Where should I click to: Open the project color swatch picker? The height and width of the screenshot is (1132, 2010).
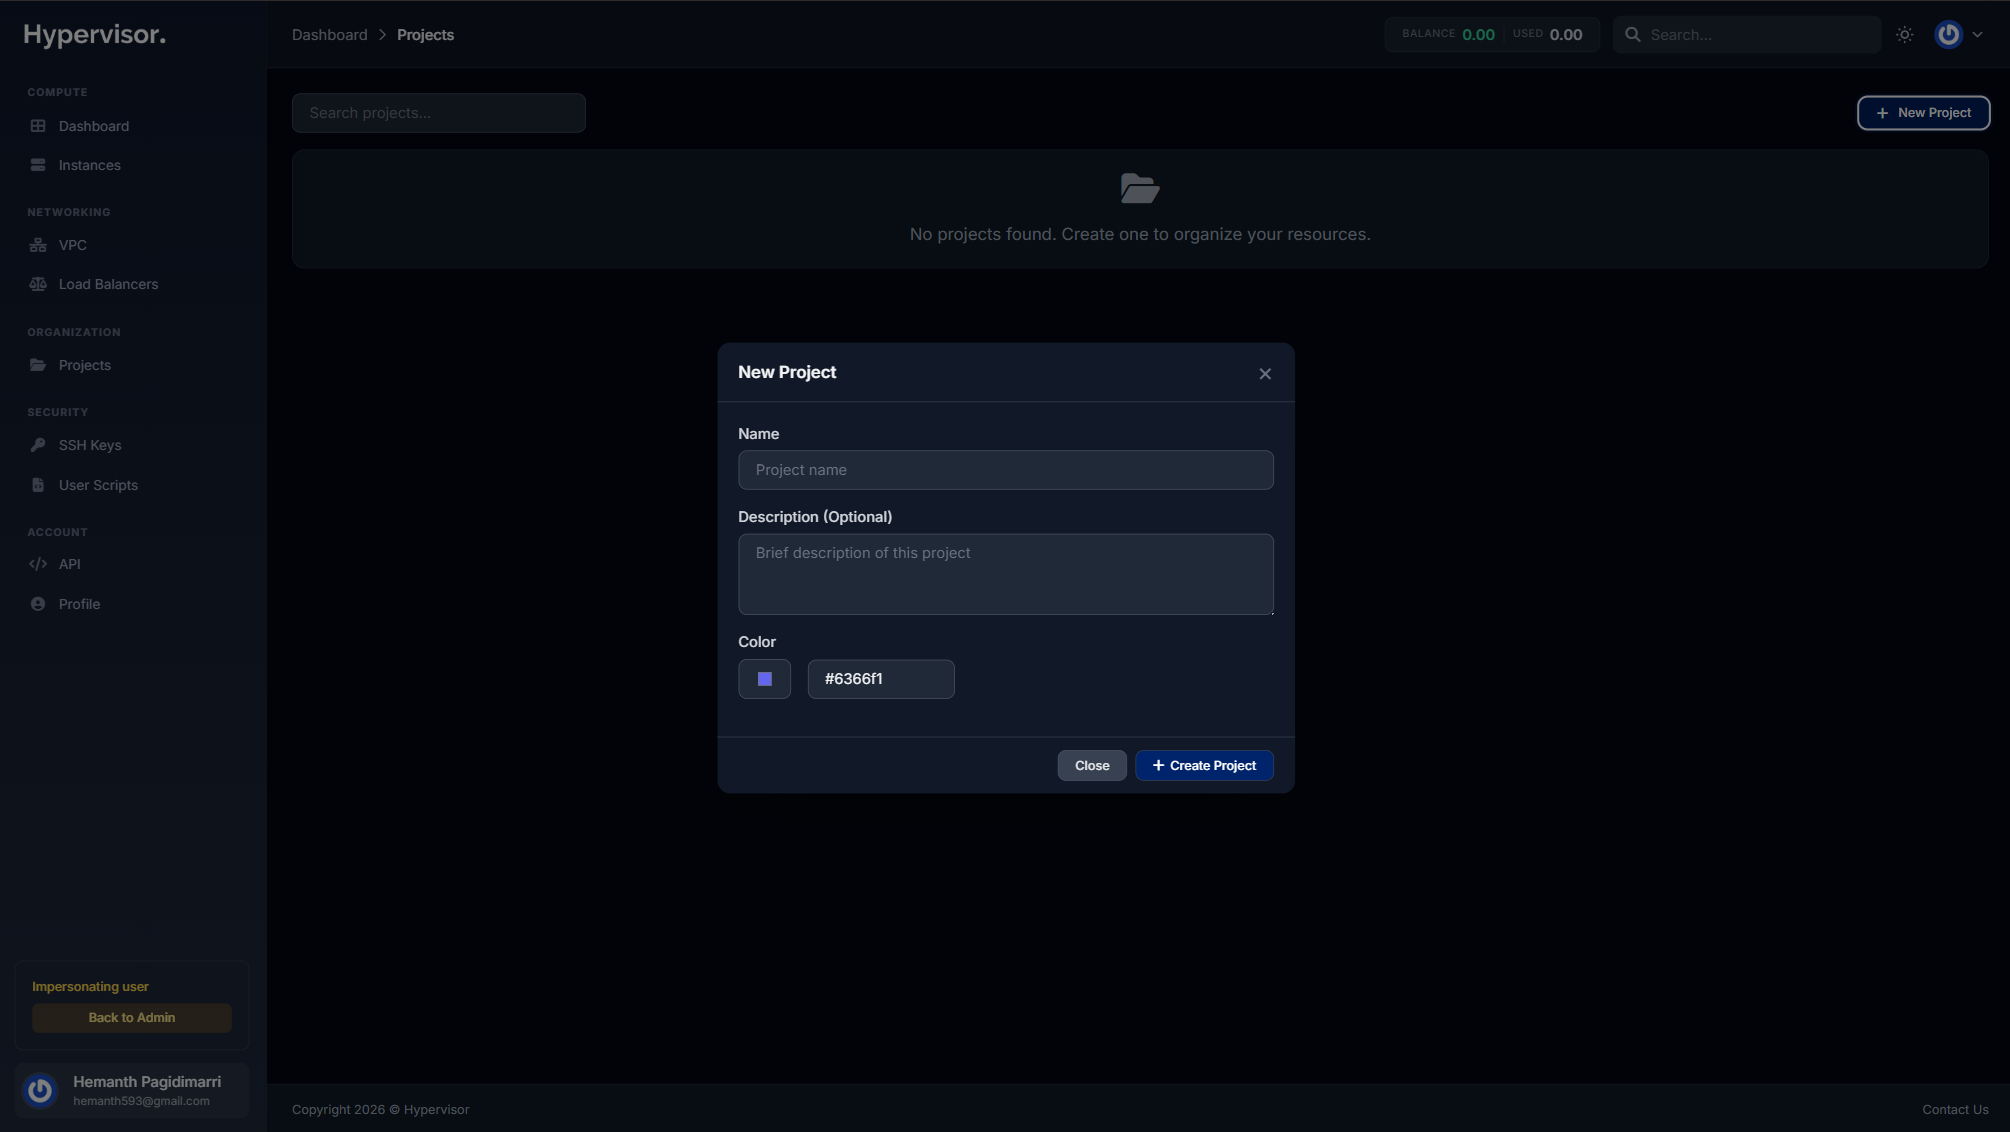tap(764, 679)
